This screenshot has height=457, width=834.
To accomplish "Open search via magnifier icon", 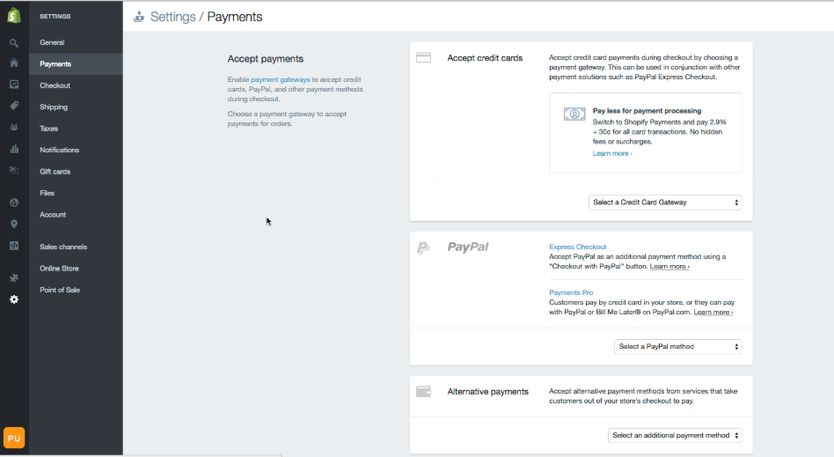I will point(14,43).
